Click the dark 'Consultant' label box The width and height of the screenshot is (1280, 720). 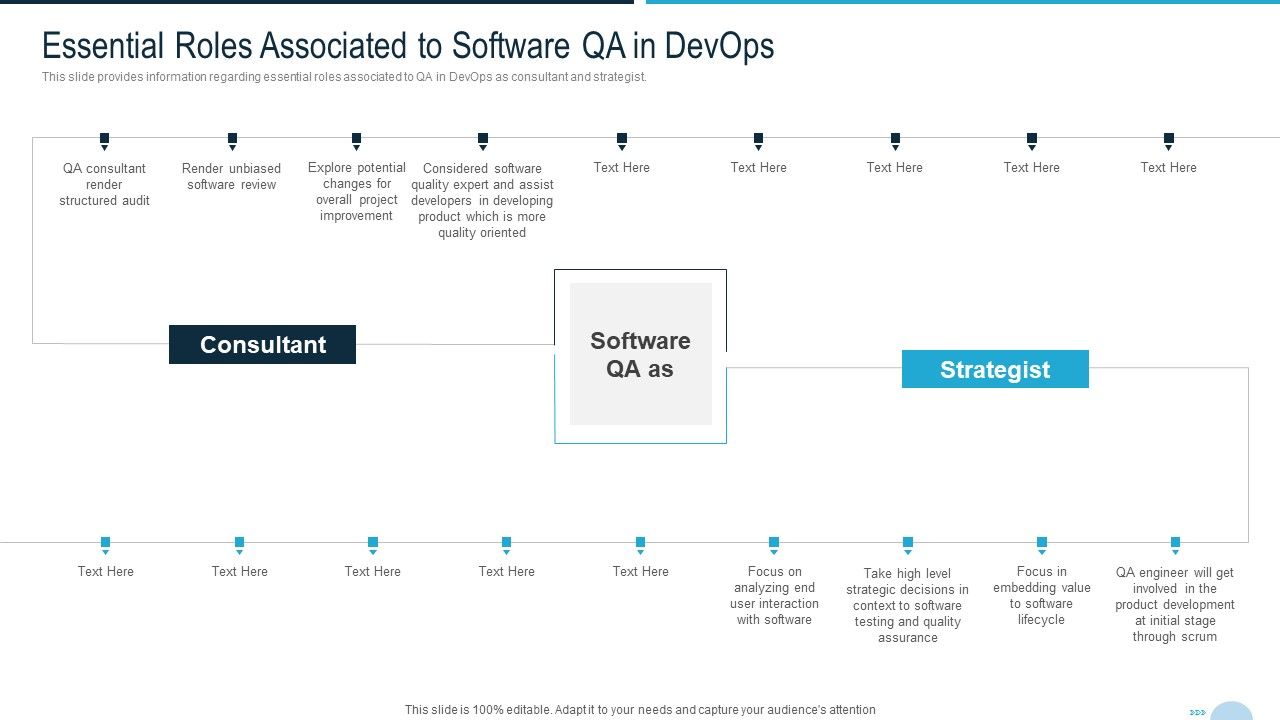click(x=262, y=344)
